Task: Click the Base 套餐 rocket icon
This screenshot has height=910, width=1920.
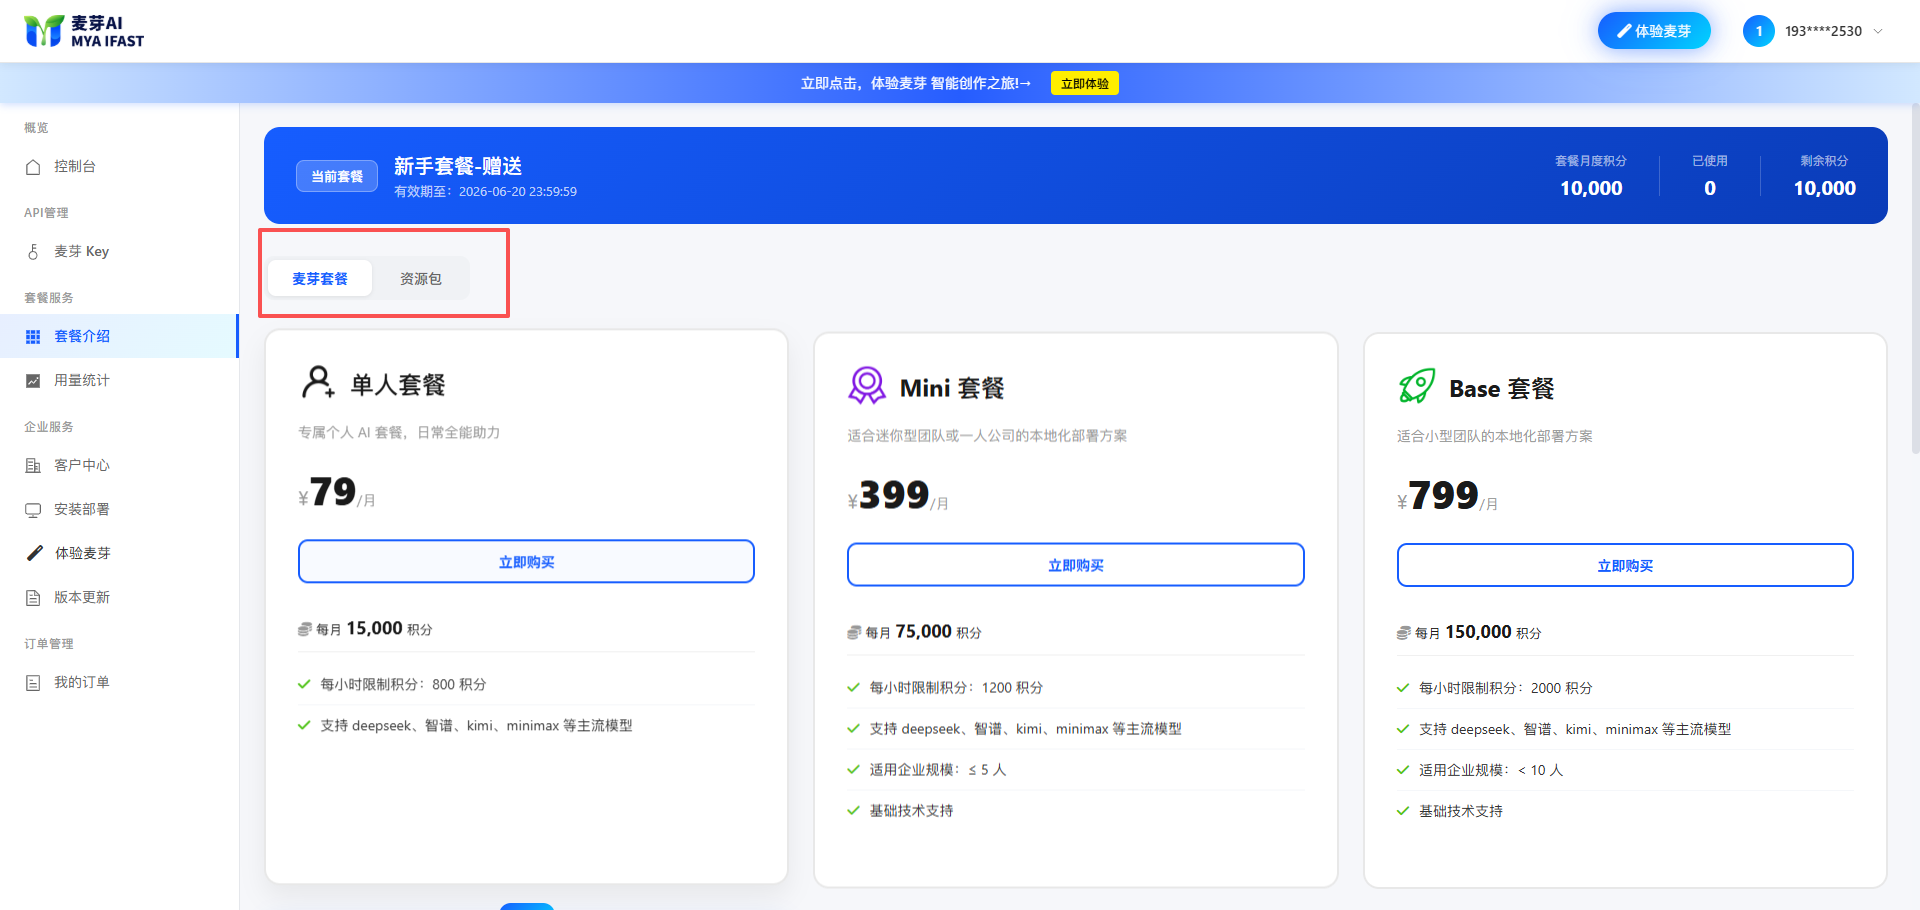Action: (x=1416, y=386)
